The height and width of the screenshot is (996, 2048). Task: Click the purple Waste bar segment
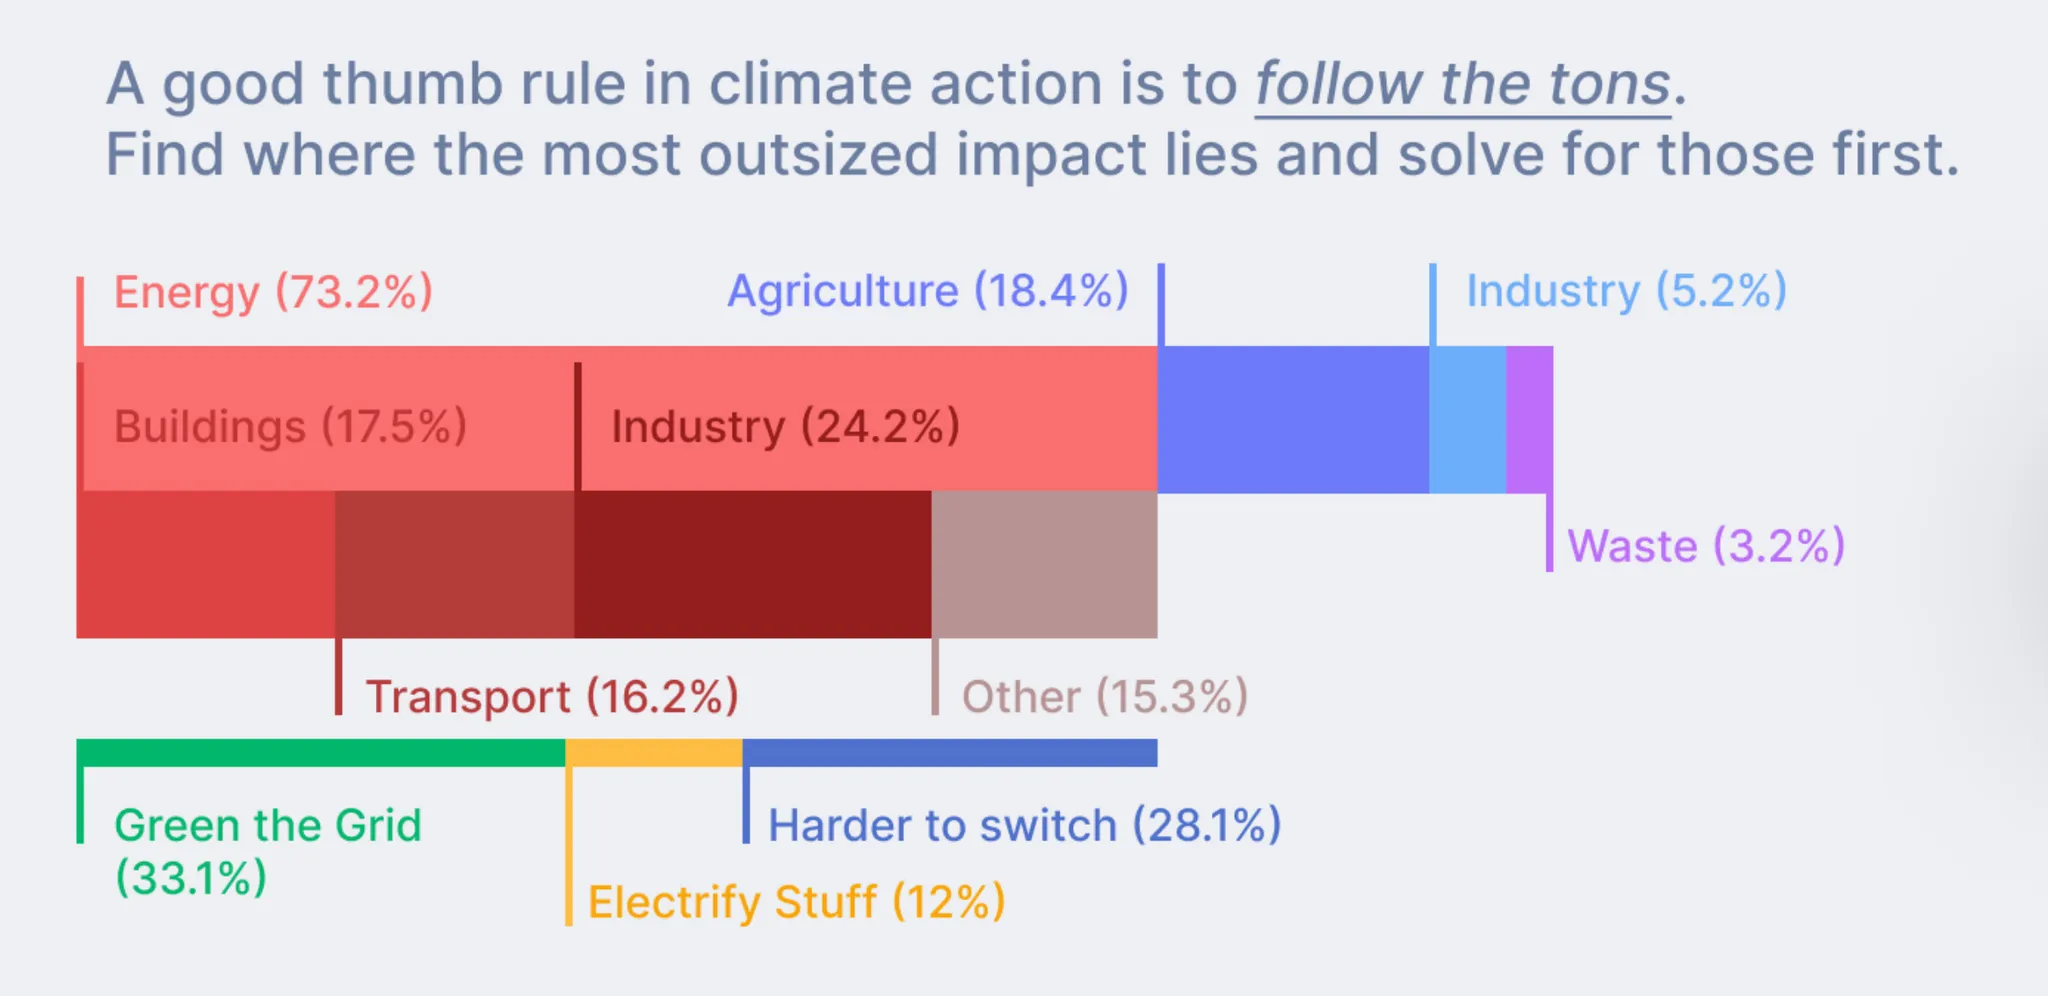1529,419
